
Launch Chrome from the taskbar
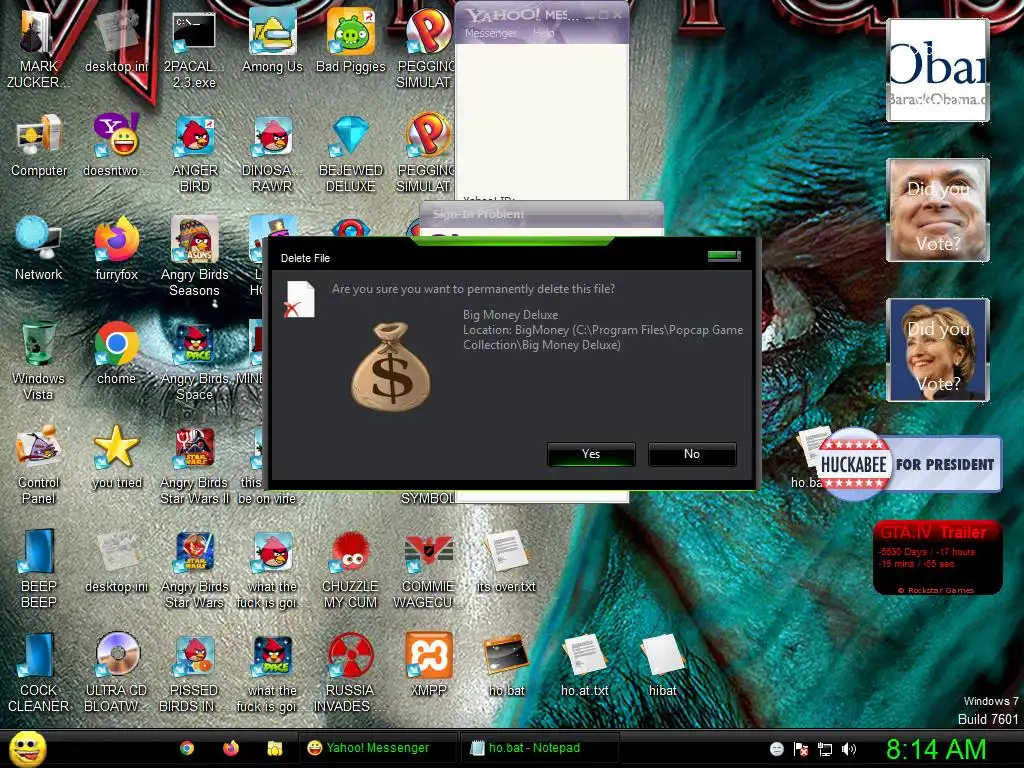click(187, 748)
